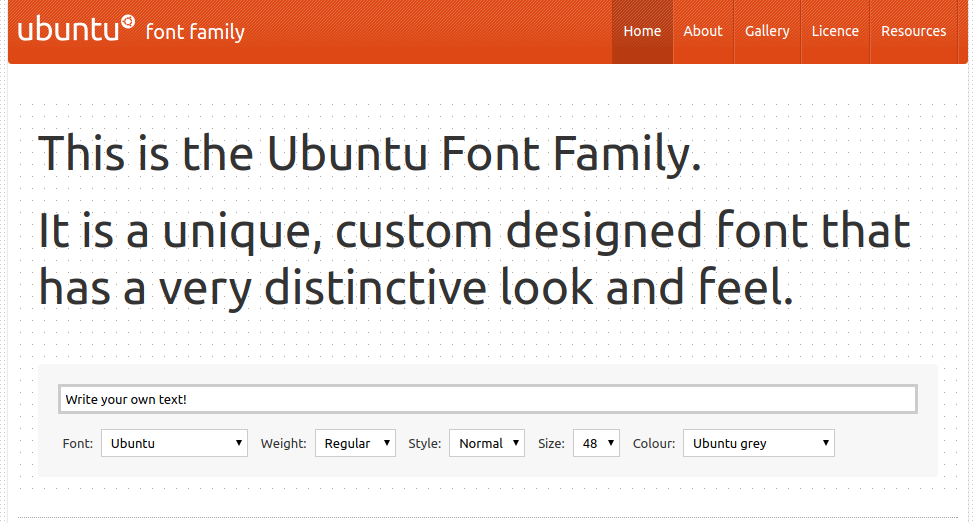This screenshot has height=523, width=975.
Task: Open the Resources navigation item
Action: (x=913, y=31)
